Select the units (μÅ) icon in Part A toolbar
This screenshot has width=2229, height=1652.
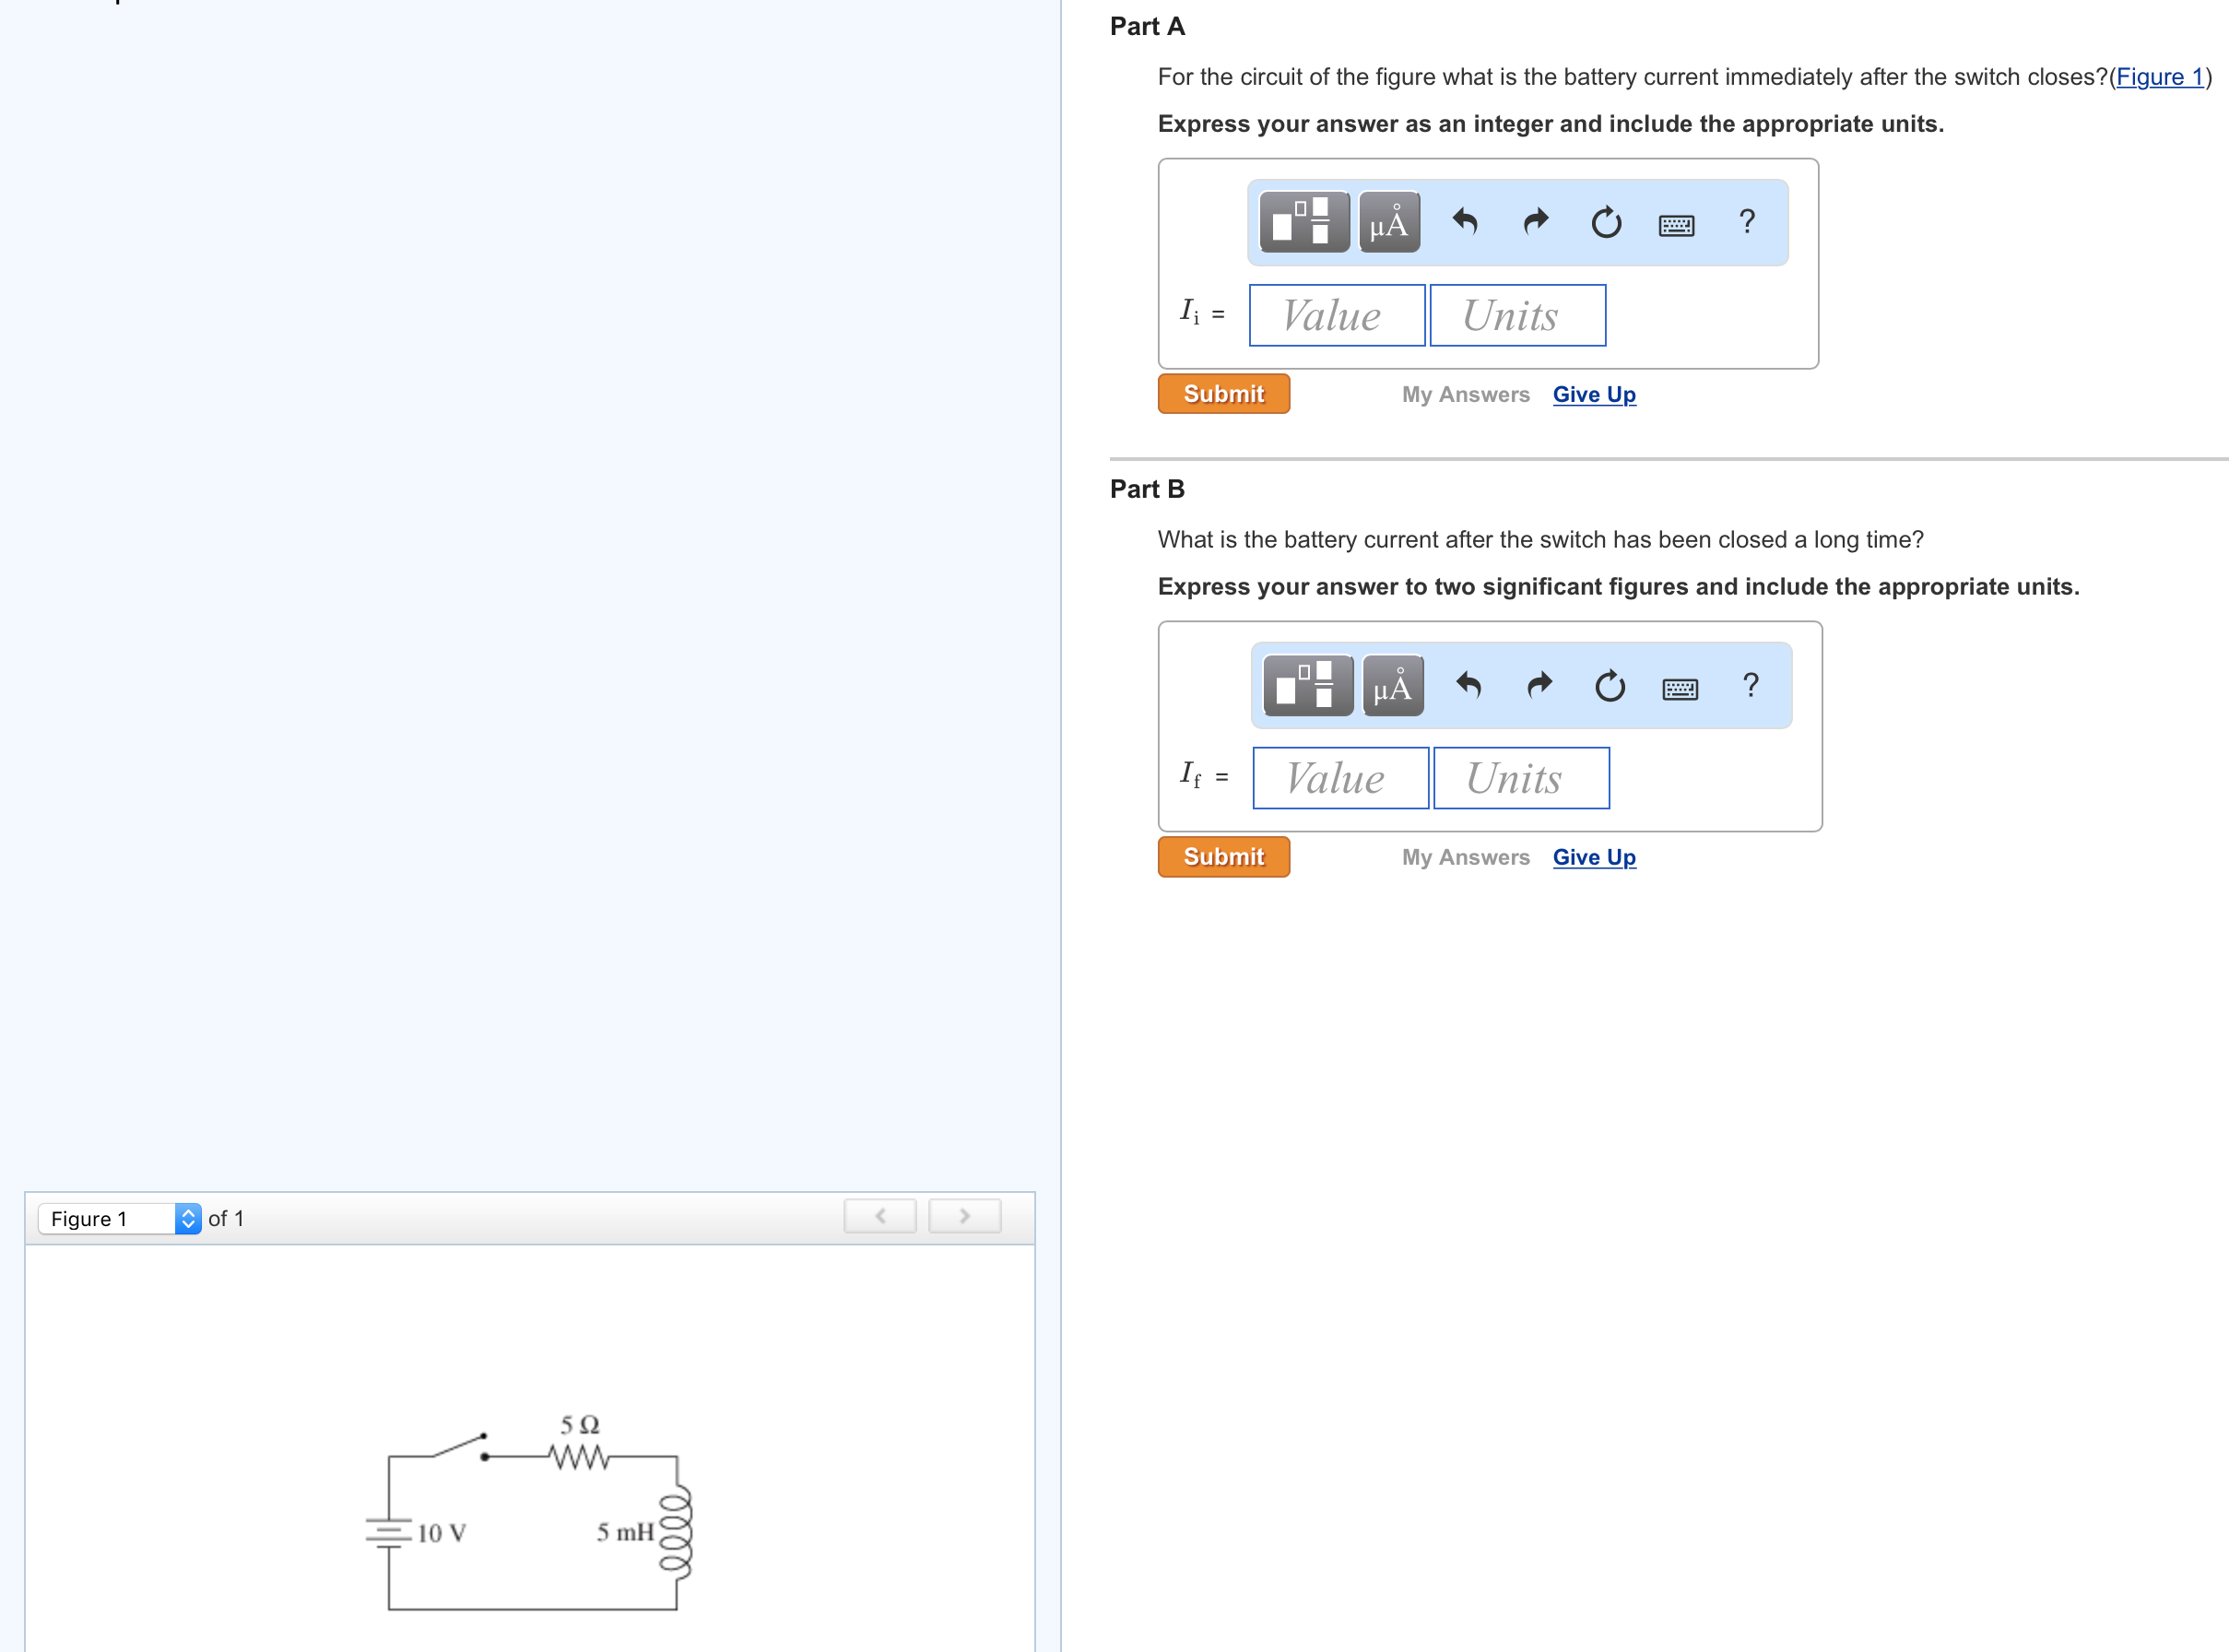point(1388,222)
